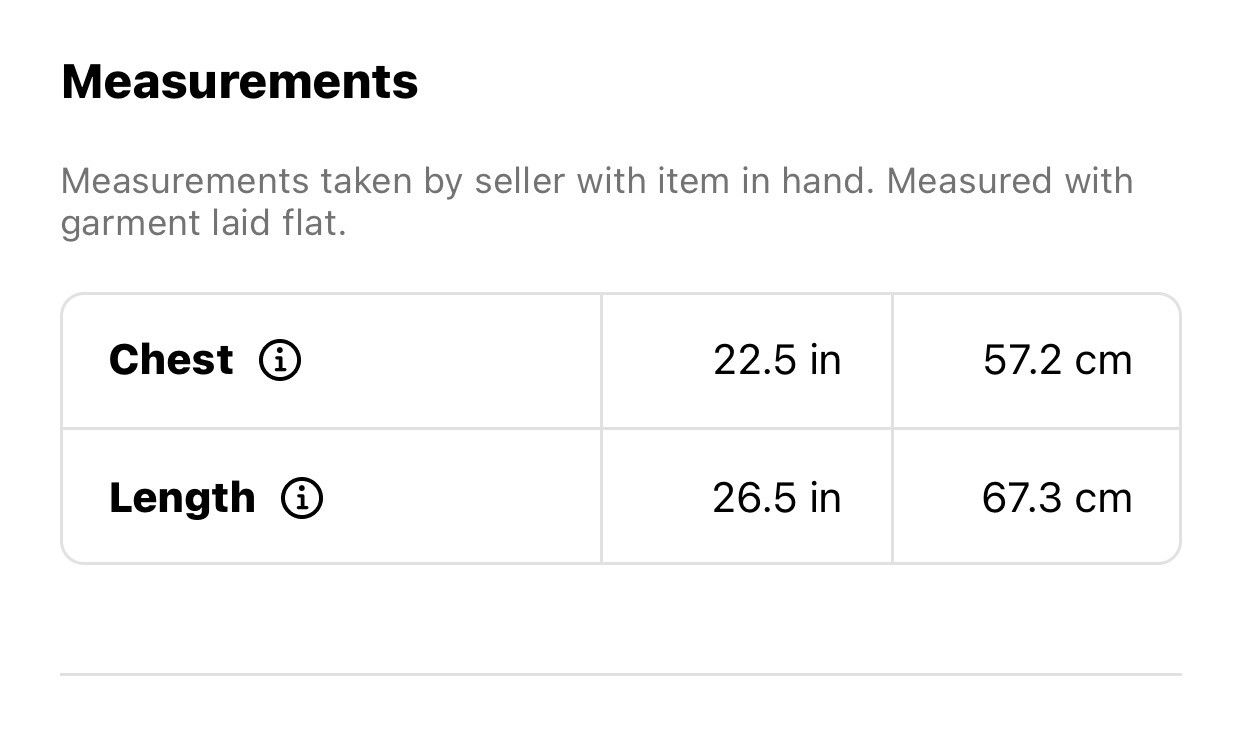This screenshot has width=1242, height=732.
Task: Click the horizontal divider below the measurements table
Action: (621, 674)
